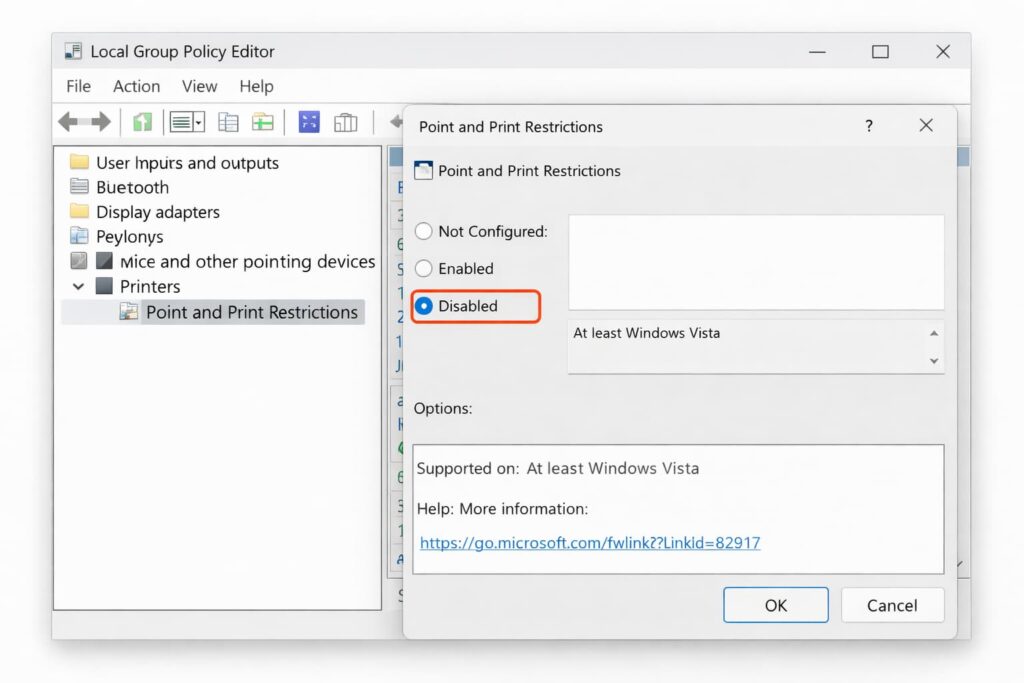Click the blue square toolbar icon

pos(309,122)
